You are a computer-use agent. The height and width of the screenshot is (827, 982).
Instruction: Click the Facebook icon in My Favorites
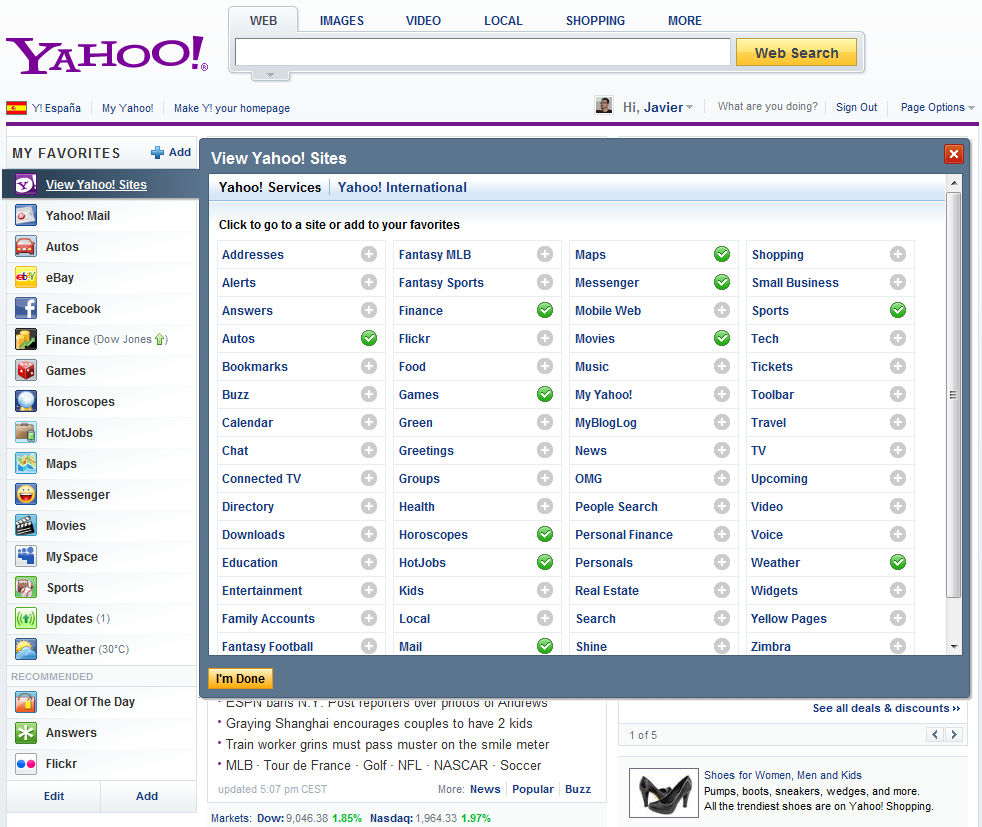(x=26, y=309)
